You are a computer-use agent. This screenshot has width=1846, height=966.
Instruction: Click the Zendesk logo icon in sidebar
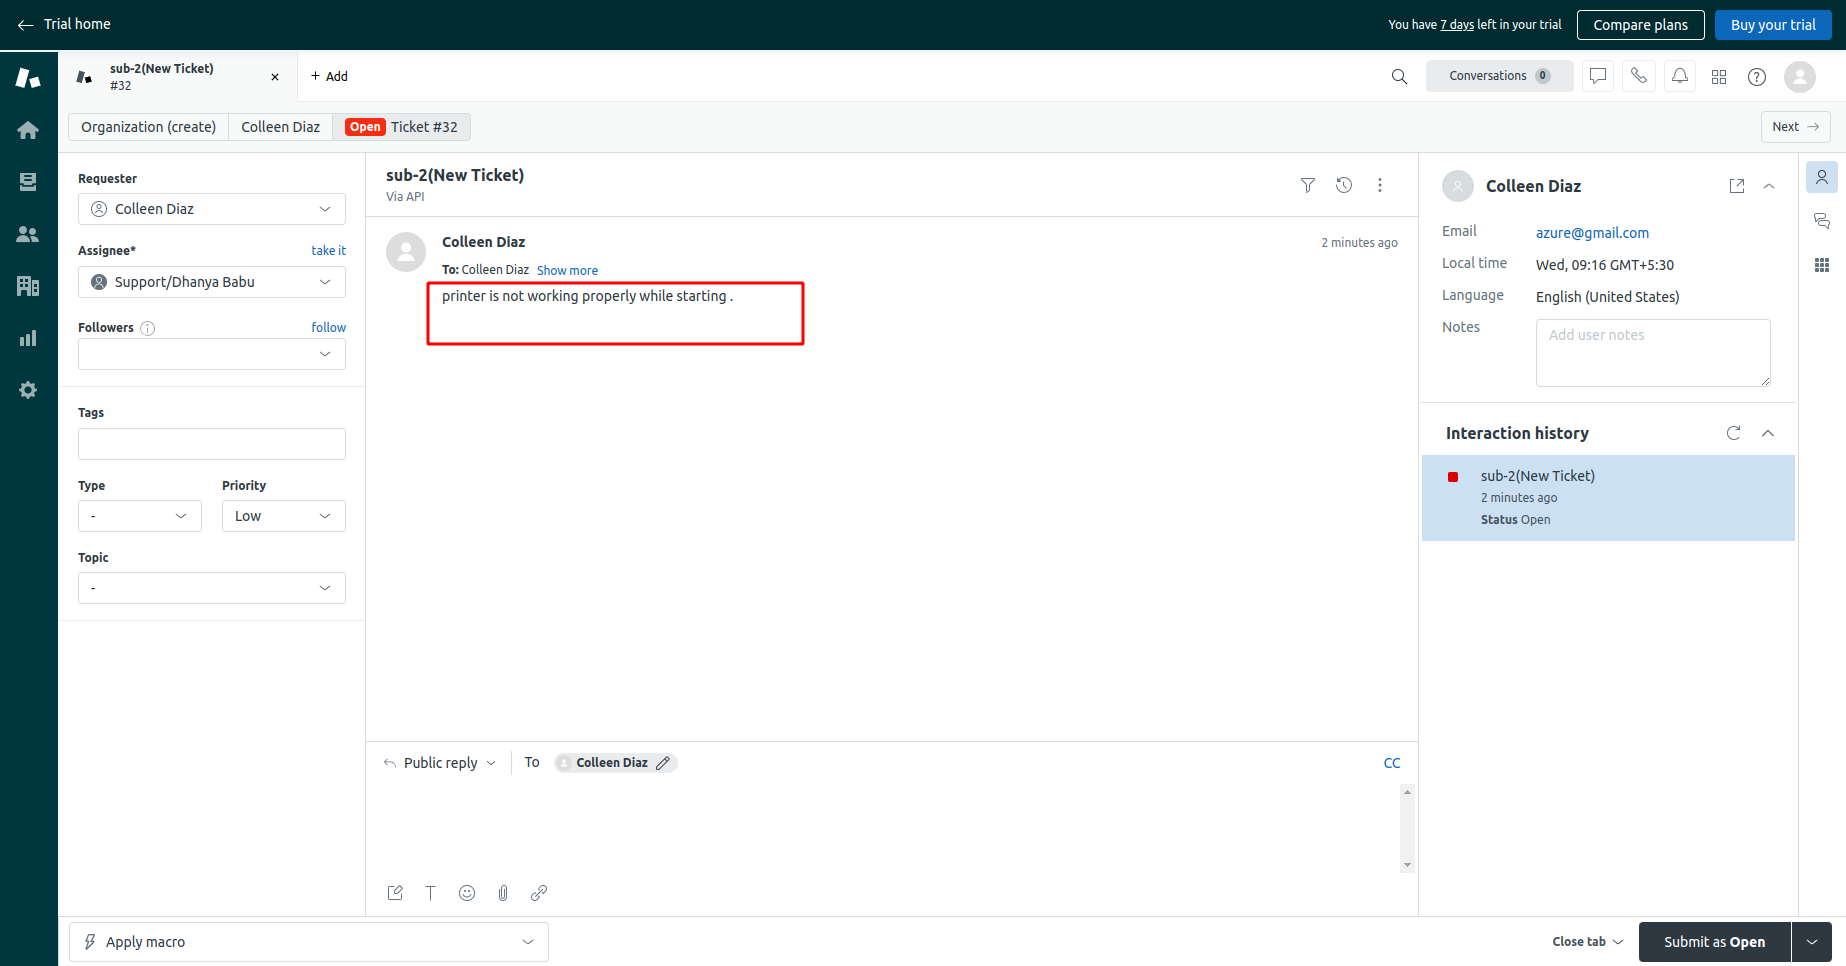pyautogui.click(x=28, y=78)
